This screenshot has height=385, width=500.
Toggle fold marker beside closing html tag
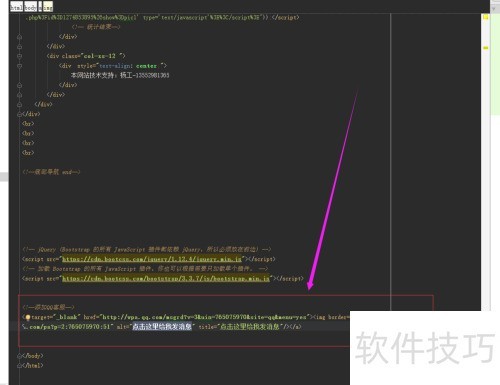pyautogui.click(x=19, y=366)
